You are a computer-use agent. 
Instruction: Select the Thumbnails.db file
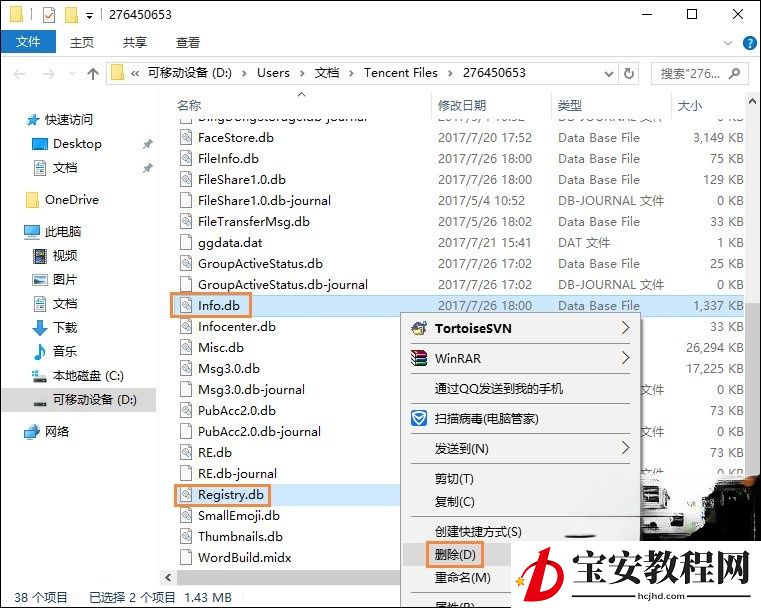240,536
